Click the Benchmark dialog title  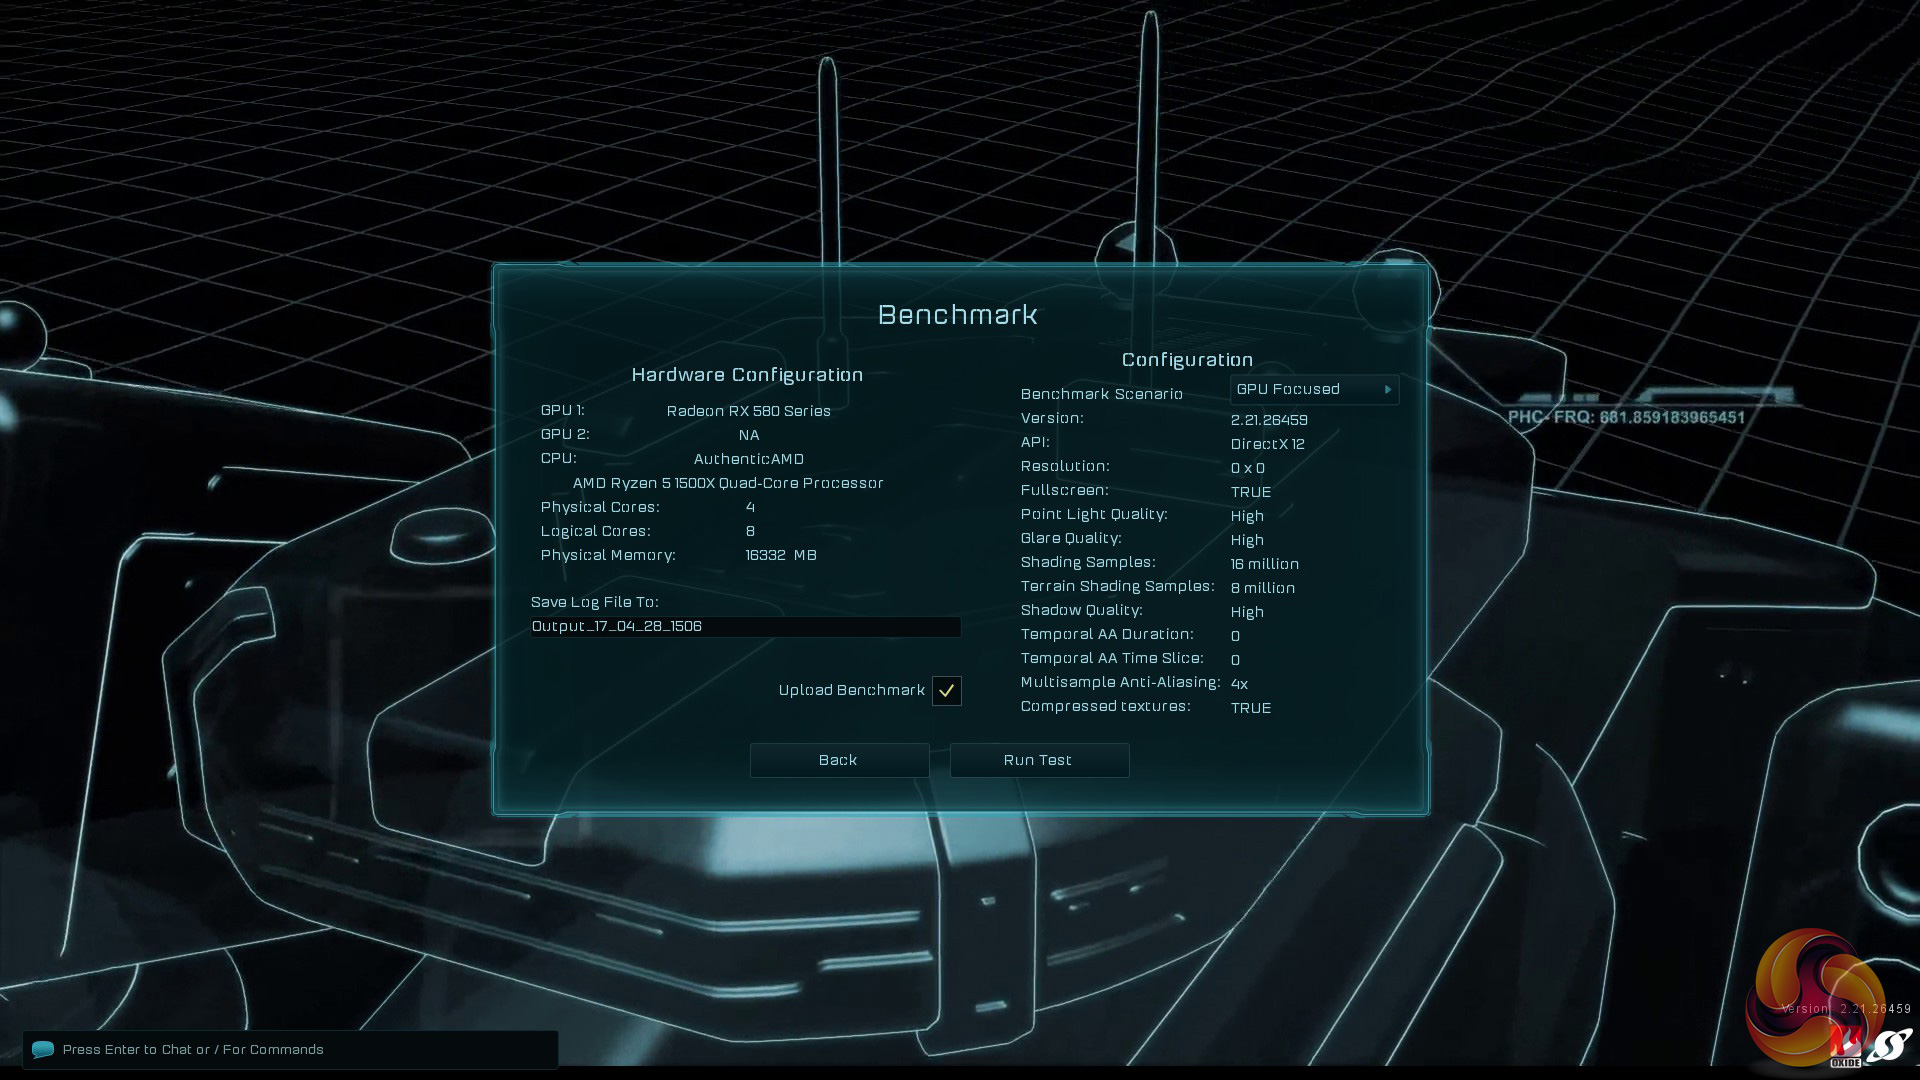957,315
